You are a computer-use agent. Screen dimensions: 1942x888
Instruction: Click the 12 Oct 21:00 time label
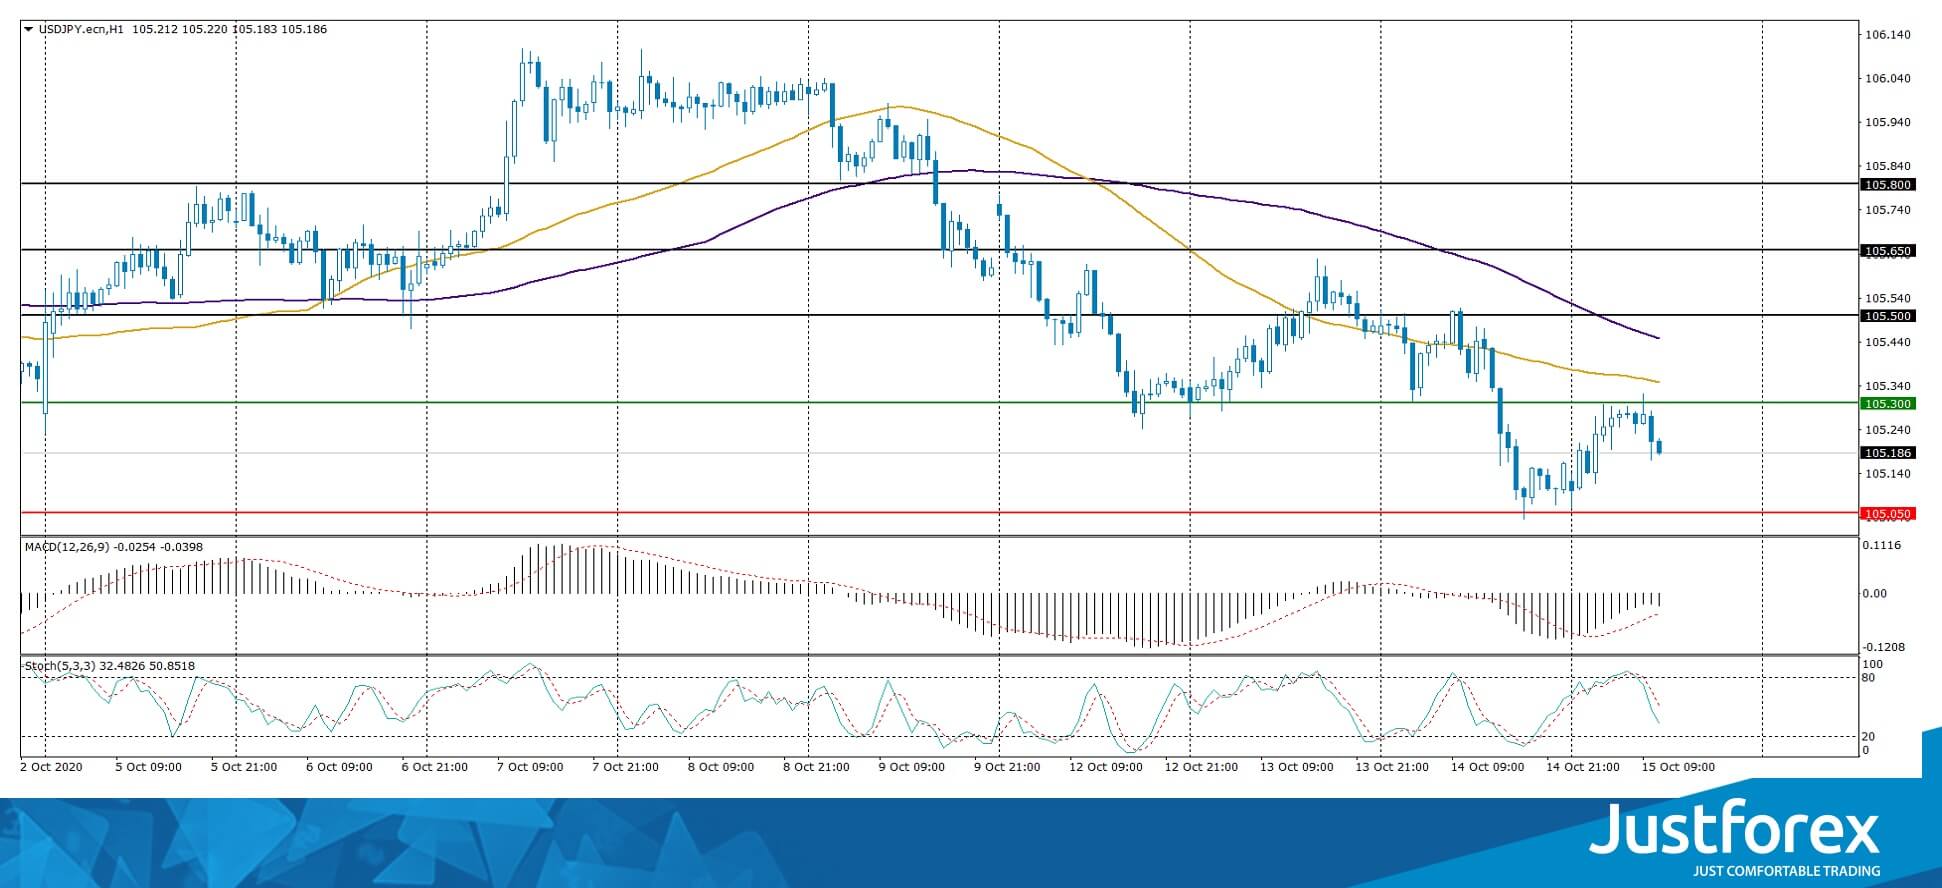(x=1201, y=768)
